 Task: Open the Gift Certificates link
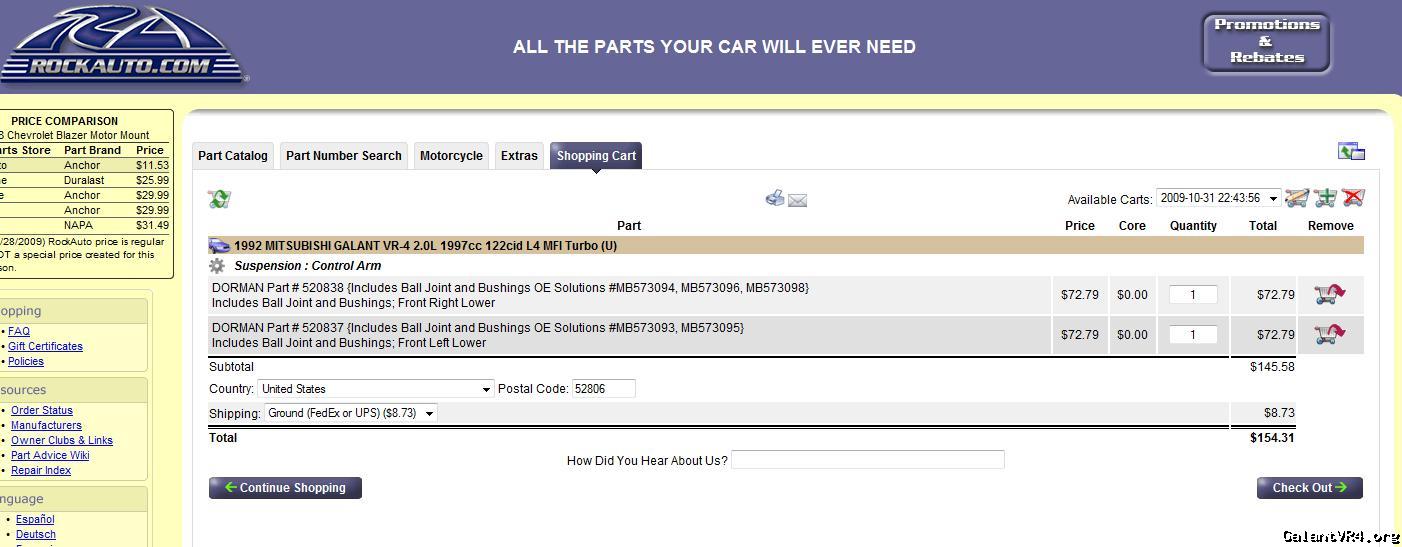45,346
